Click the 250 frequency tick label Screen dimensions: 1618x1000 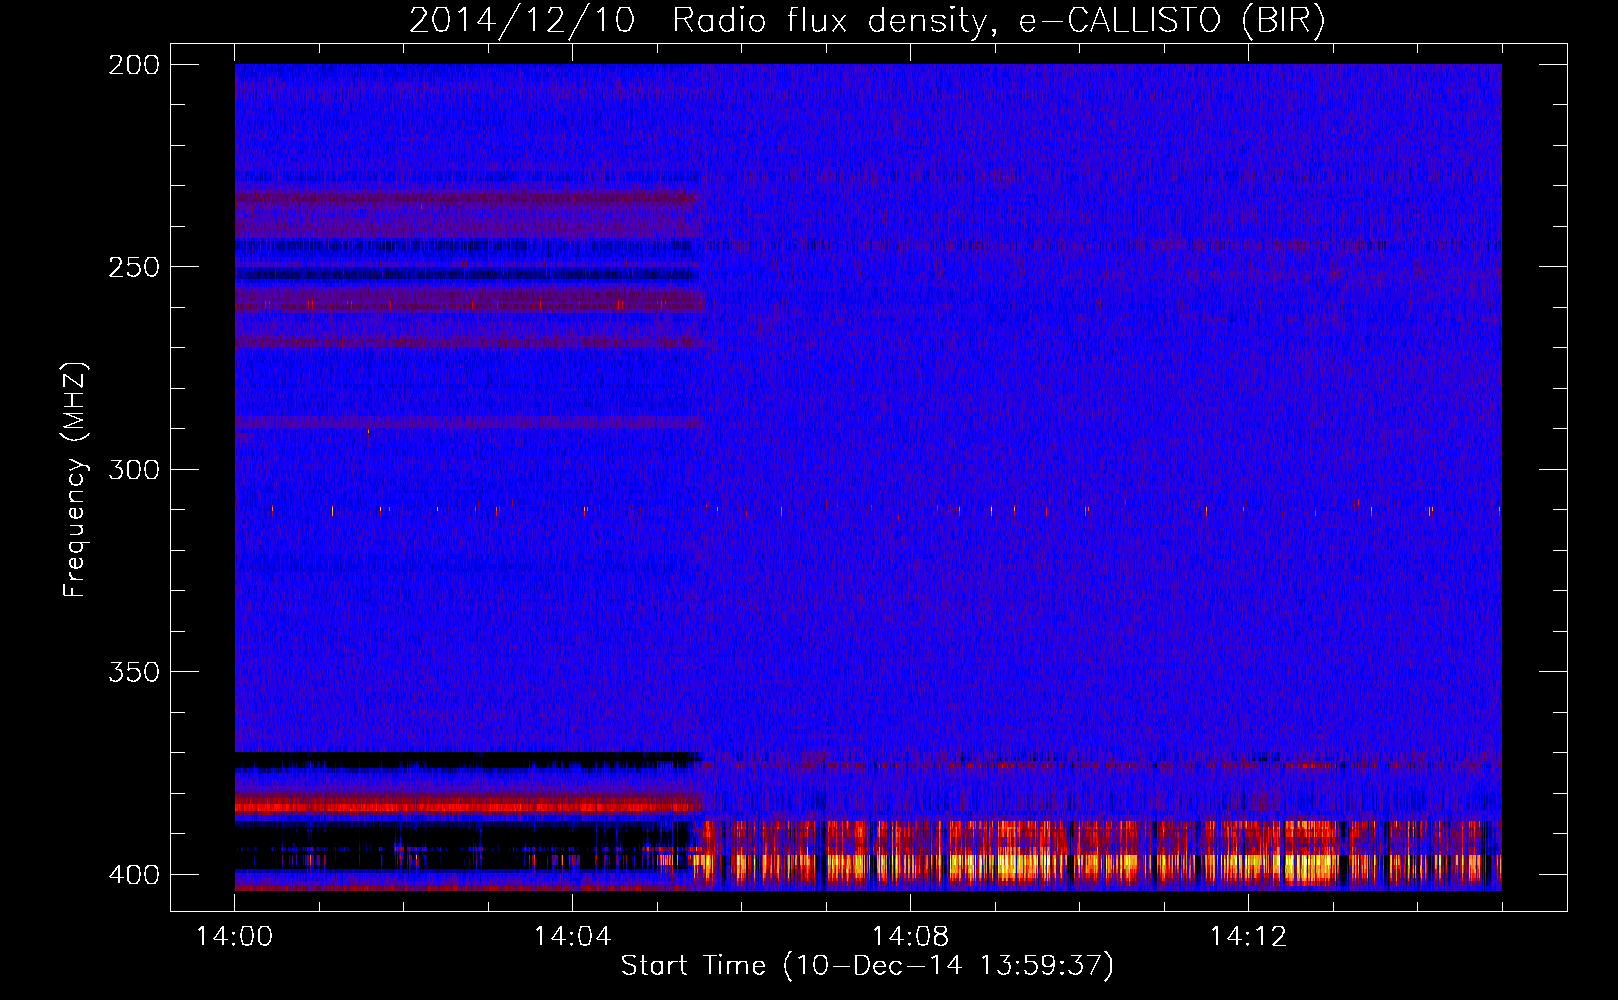[x=133, y=267]
